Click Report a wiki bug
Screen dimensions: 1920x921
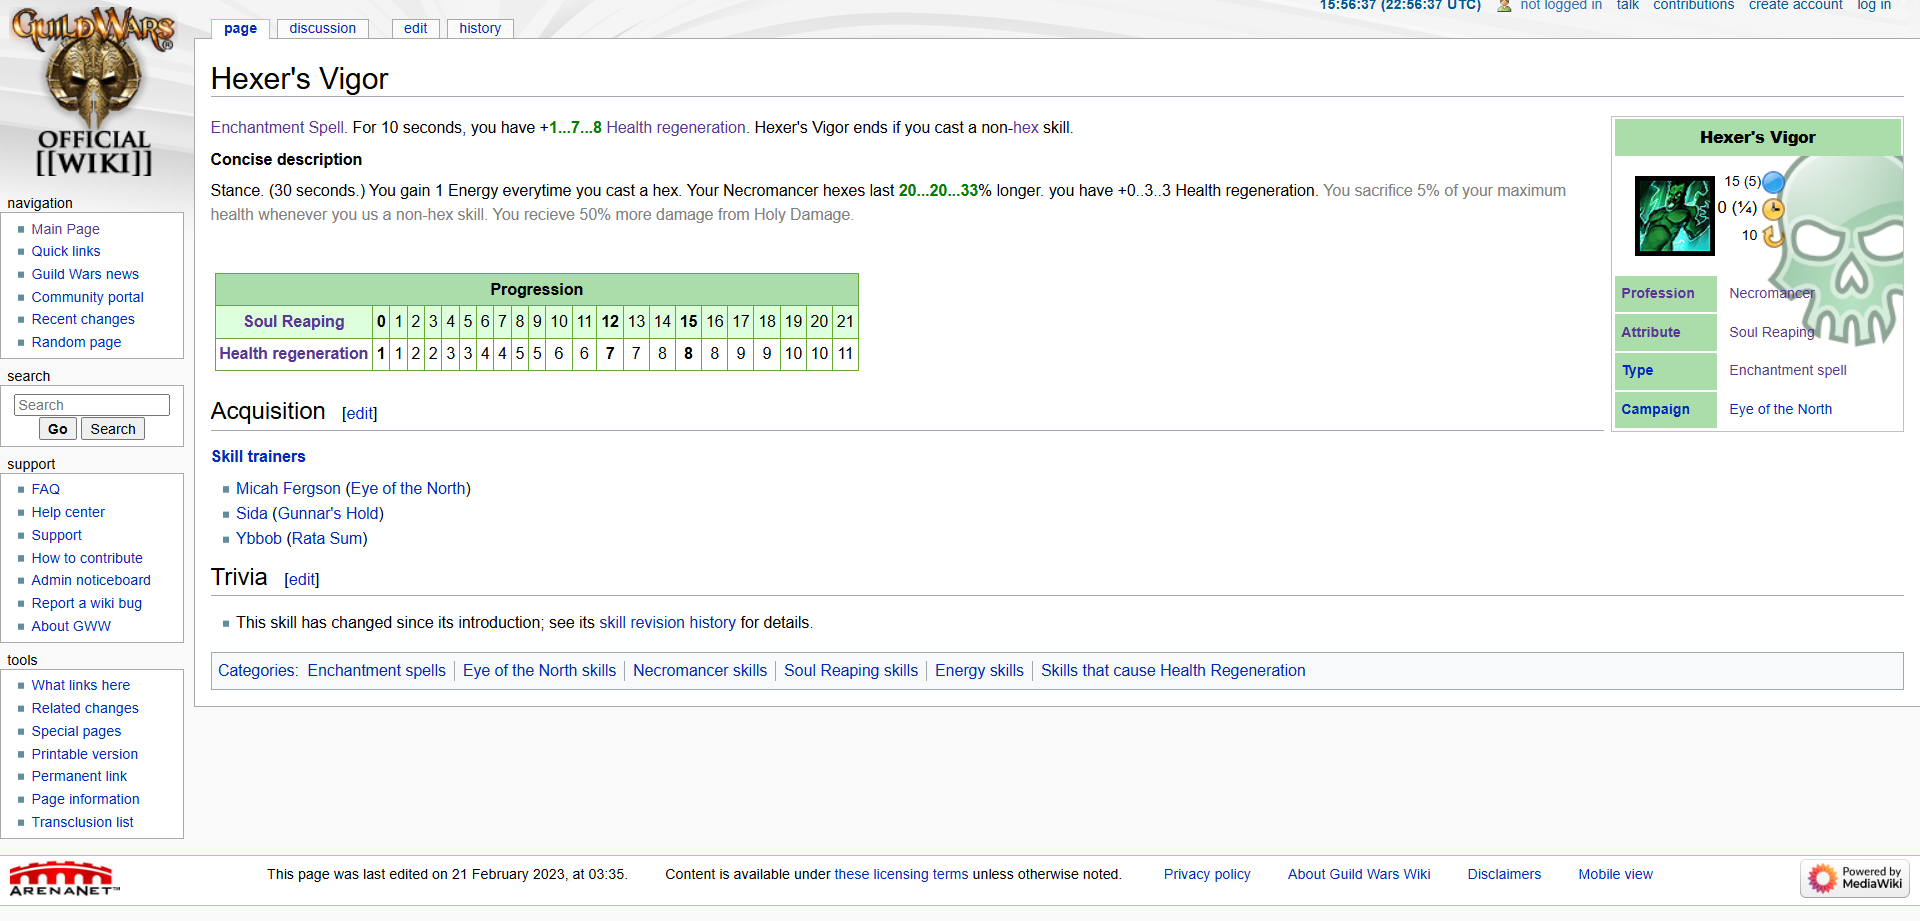point(87,603)
